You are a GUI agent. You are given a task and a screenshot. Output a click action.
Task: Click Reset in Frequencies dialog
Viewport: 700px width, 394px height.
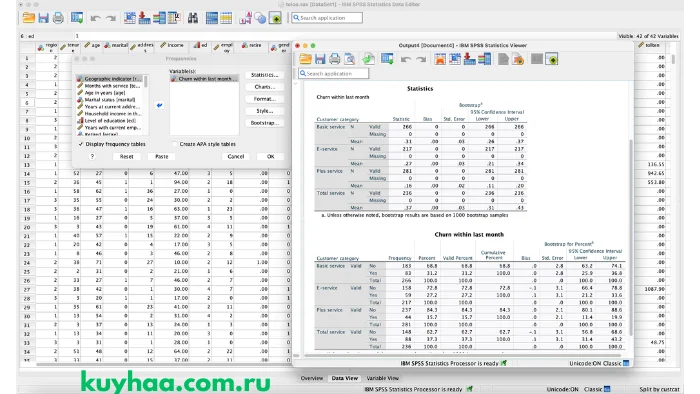126,157
